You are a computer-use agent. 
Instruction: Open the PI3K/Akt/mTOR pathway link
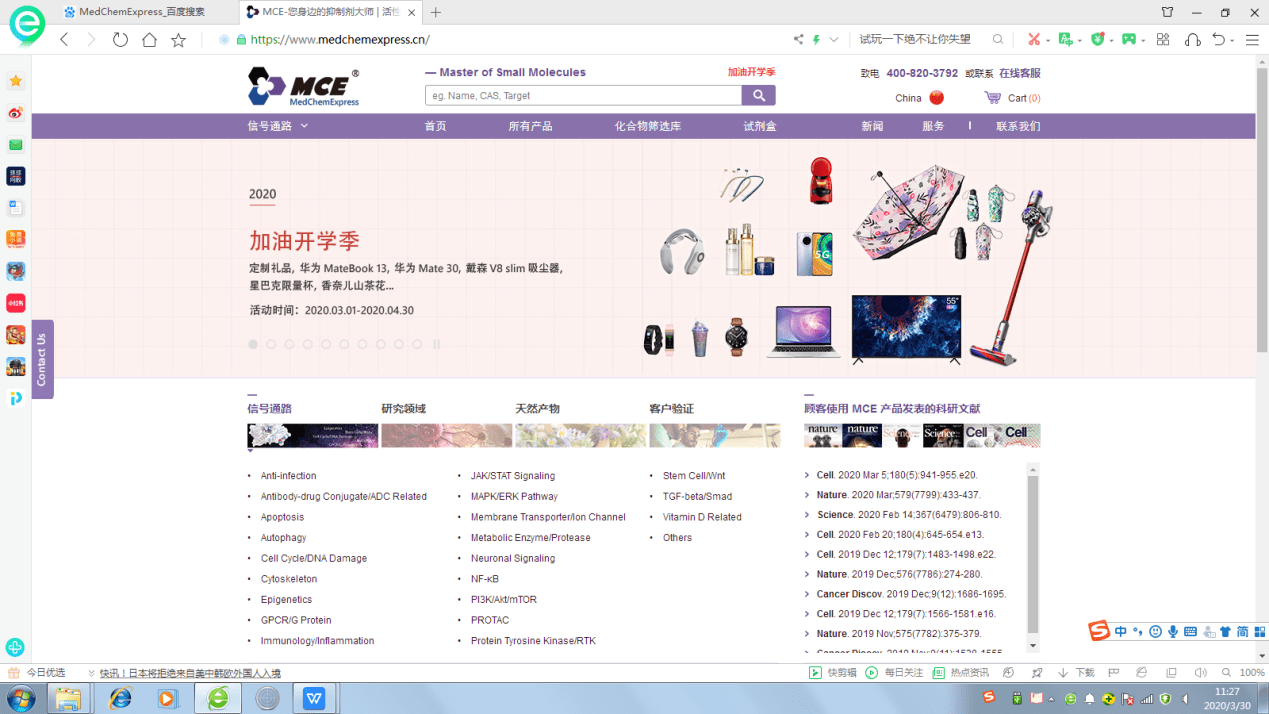pyautogui.click(x=504, y=600)
